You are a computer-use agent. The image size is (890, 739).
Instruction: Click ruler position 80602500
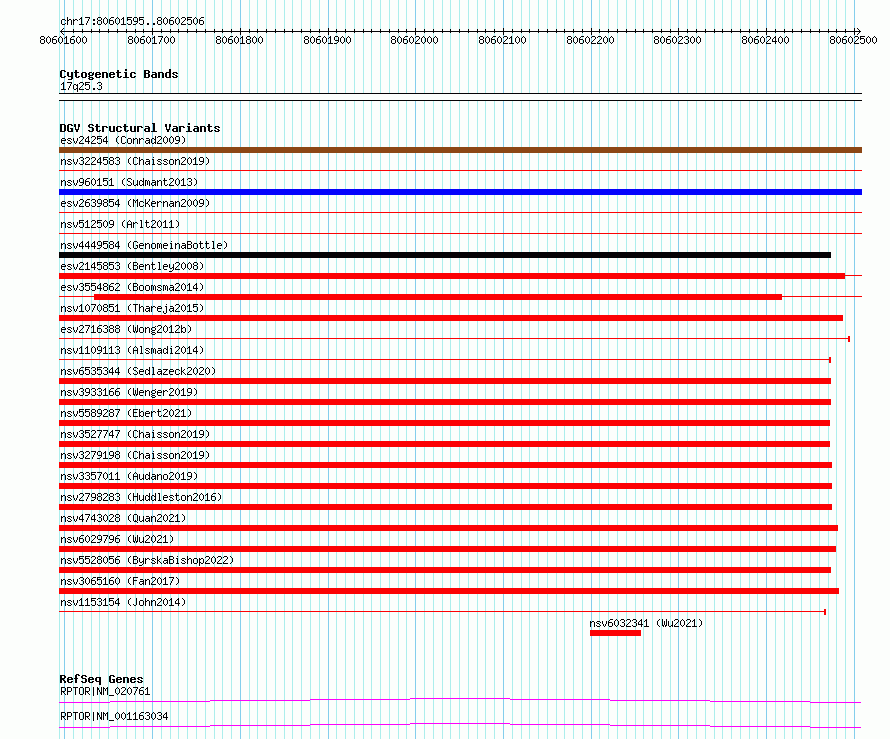(853, 40)
